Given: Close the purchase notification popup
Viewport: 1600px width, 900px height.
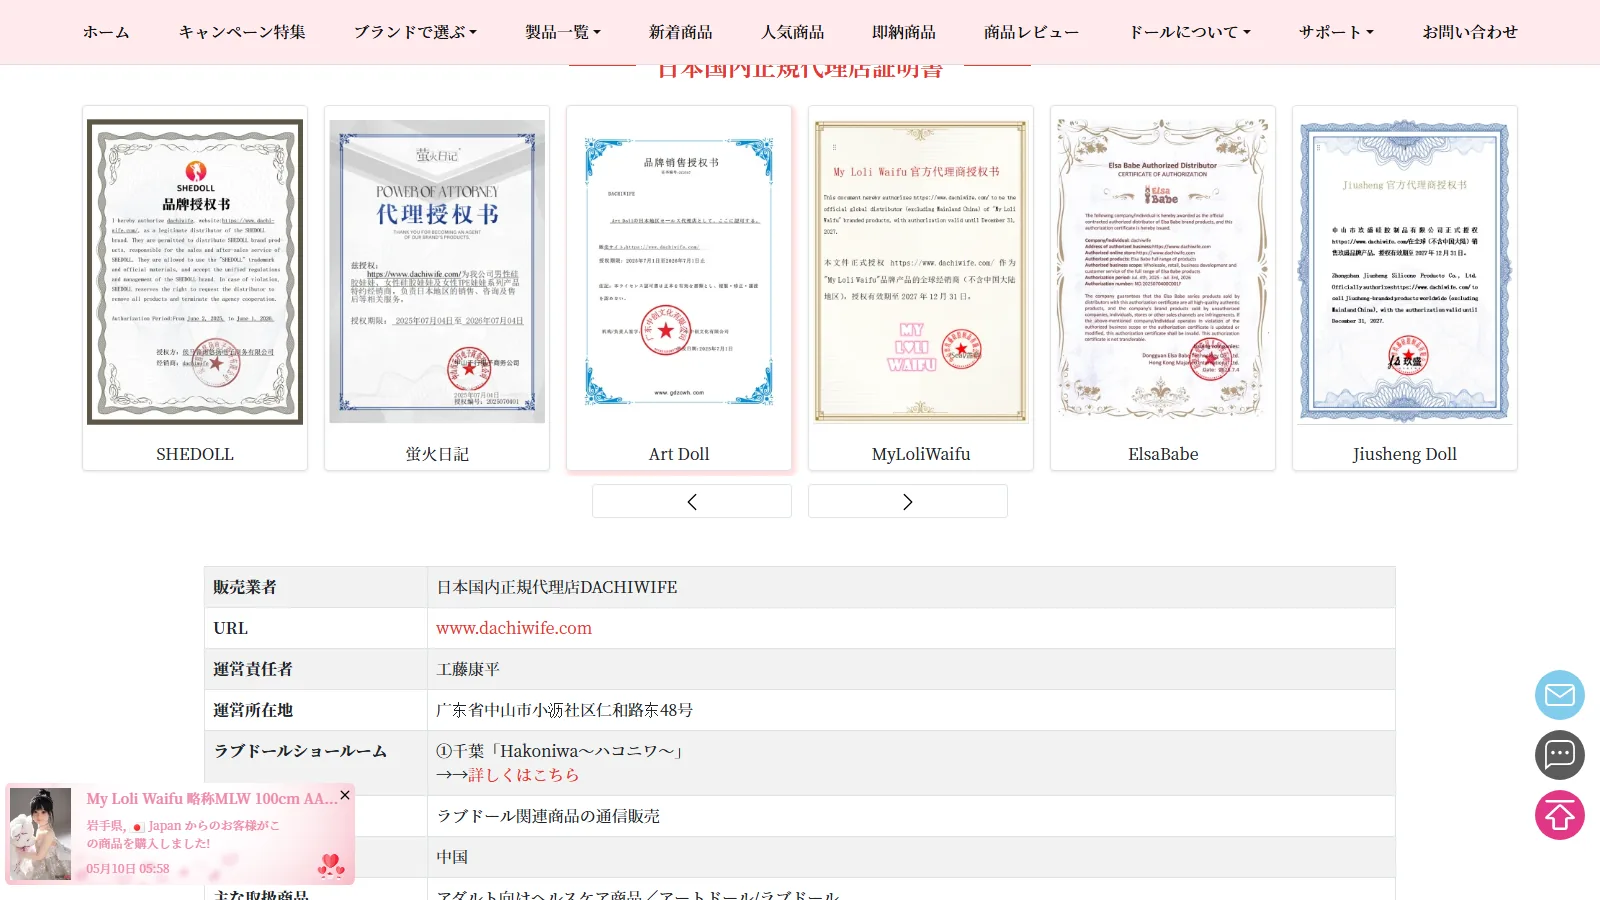Looking at the screenshot, I should (345, 795).
